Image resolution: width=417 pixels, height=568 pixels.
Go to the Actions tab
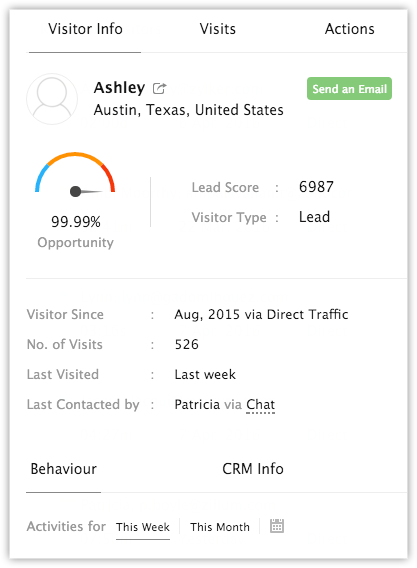350,29
